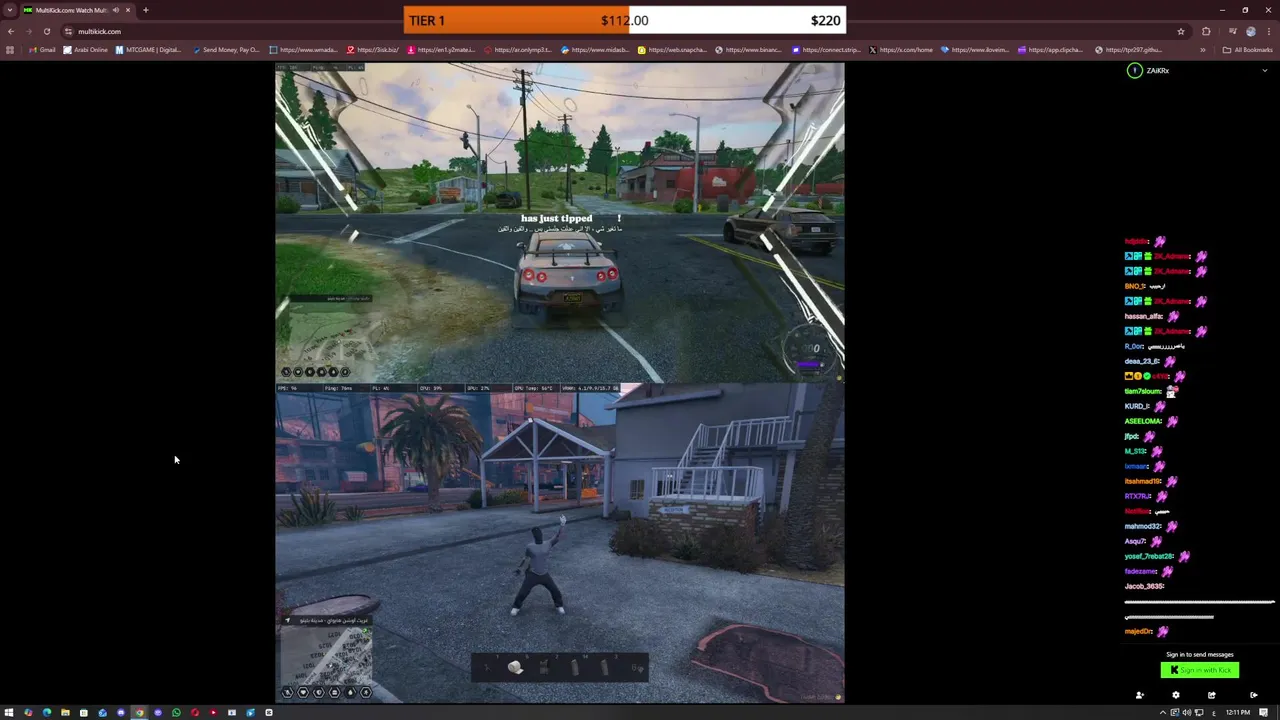This screenshot has height=720, width=1280.
Task: Click the ASEELOMA chat username
Action: click(x=1143, y=421)
